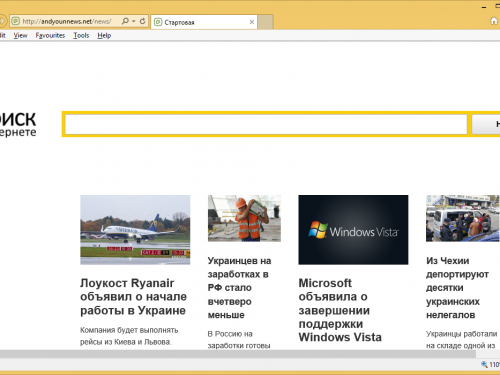500x375 pixels.
Task: Open the Help menu
Action: 104,35
